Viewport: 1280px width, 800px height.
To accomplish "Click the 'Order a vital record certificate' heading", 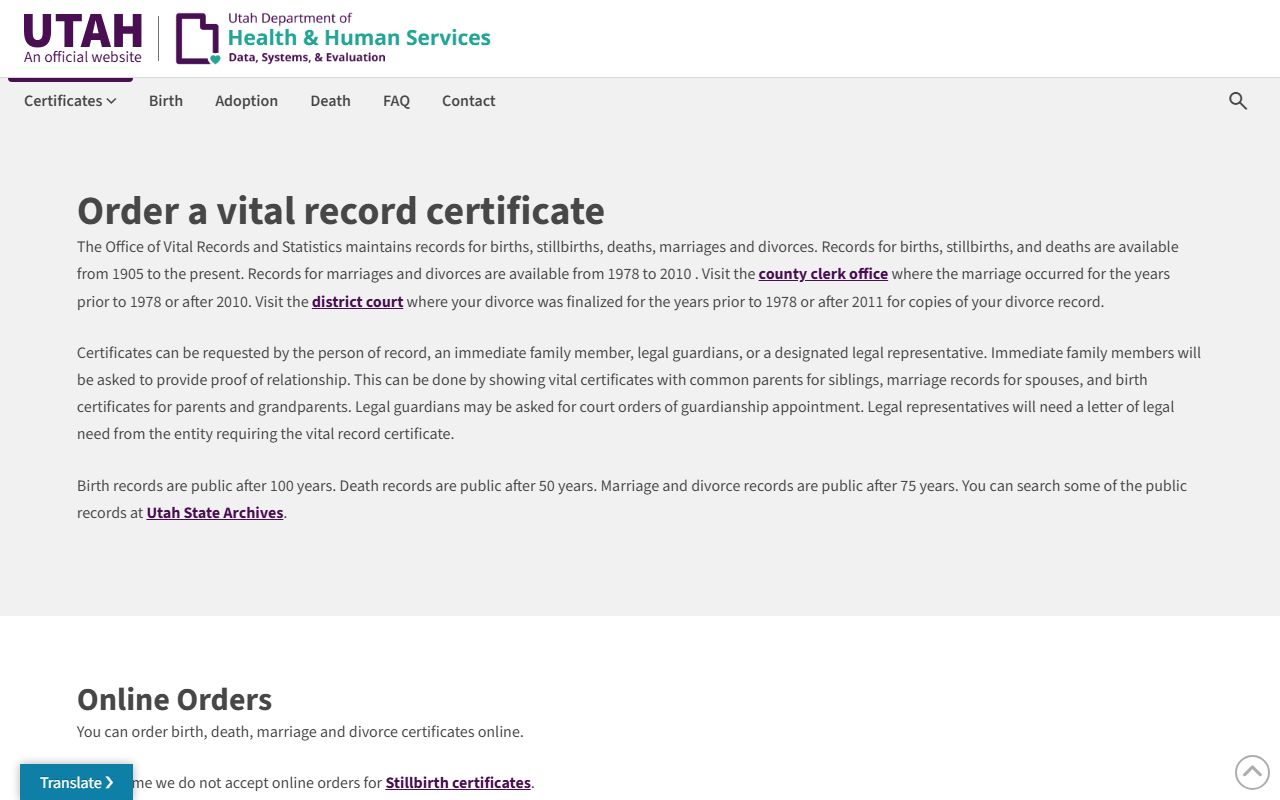I will [x=341, y=211].
